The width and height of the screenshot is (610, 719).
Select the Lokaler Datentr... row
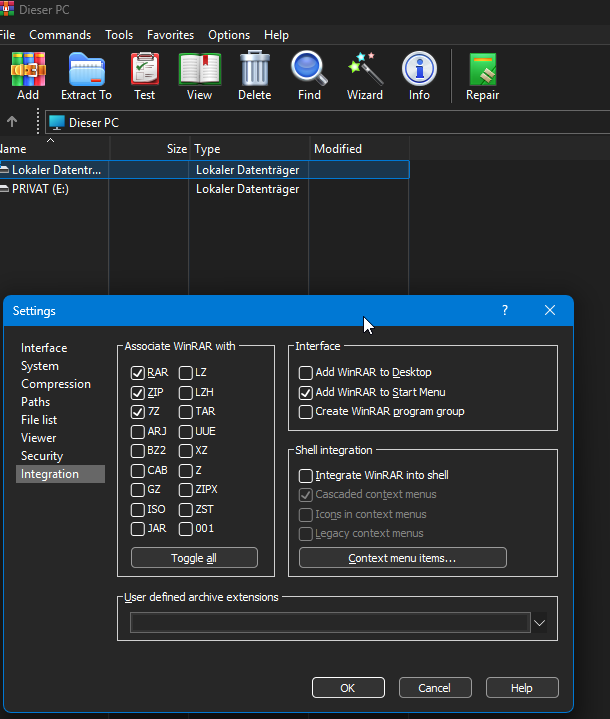(204, 170)
